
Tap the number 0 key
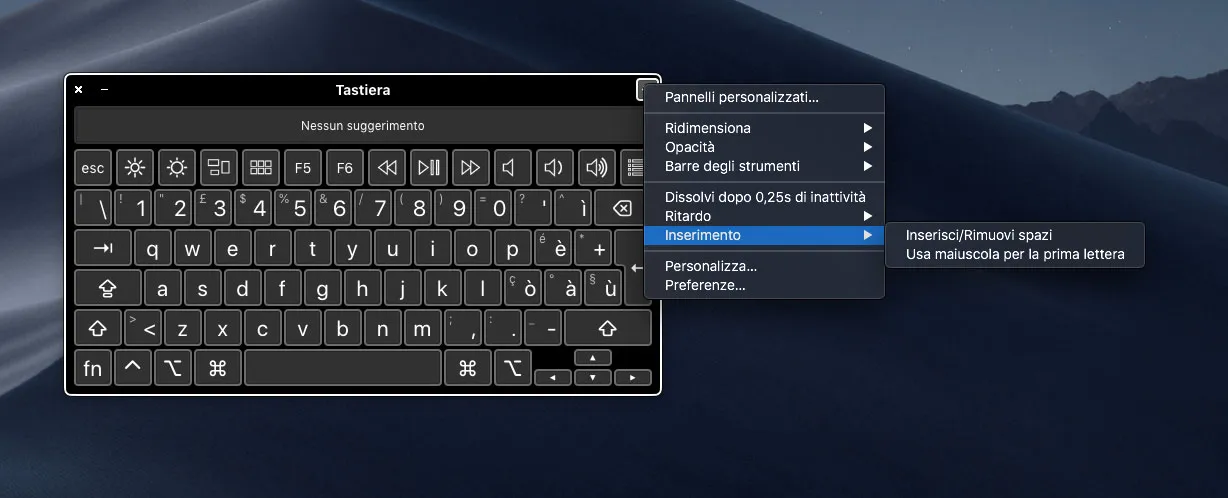pyautogui.click(x=493, y=208)
